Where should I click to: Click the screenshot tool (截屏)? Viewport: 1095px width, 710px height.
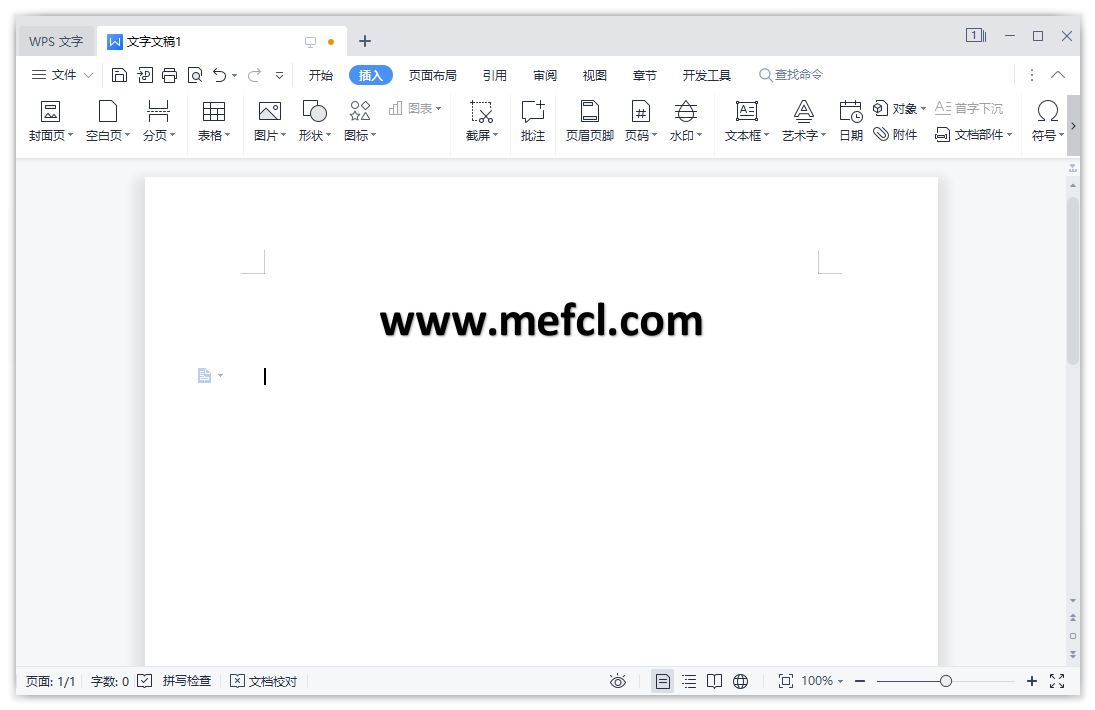482,121
